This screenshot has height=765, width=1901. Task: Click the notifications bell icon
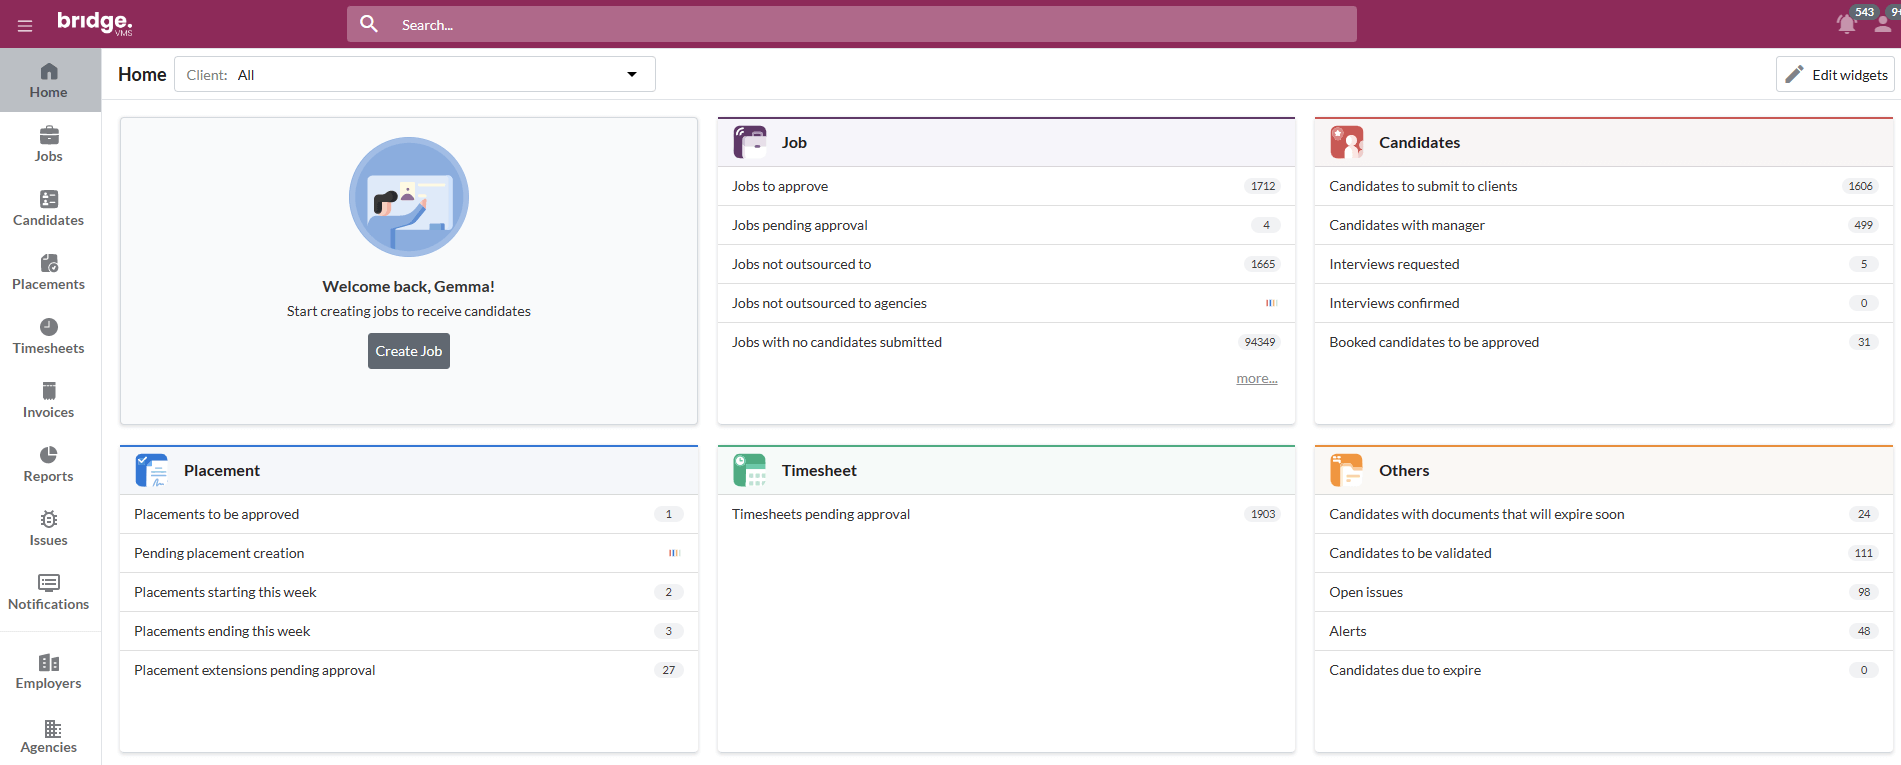tap(1846, 25)
